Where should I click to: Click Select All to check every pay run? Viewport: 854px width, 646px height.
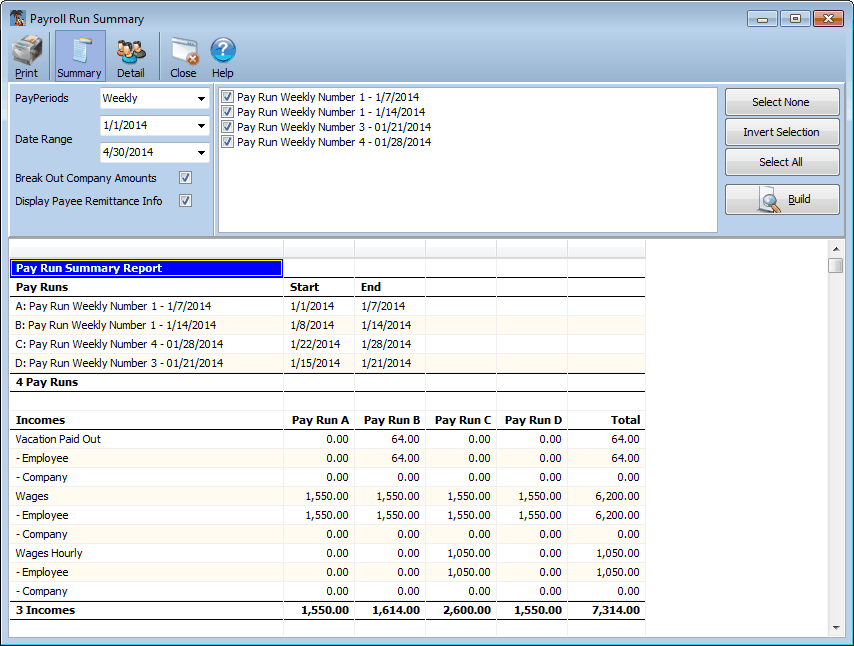point(782,162)
